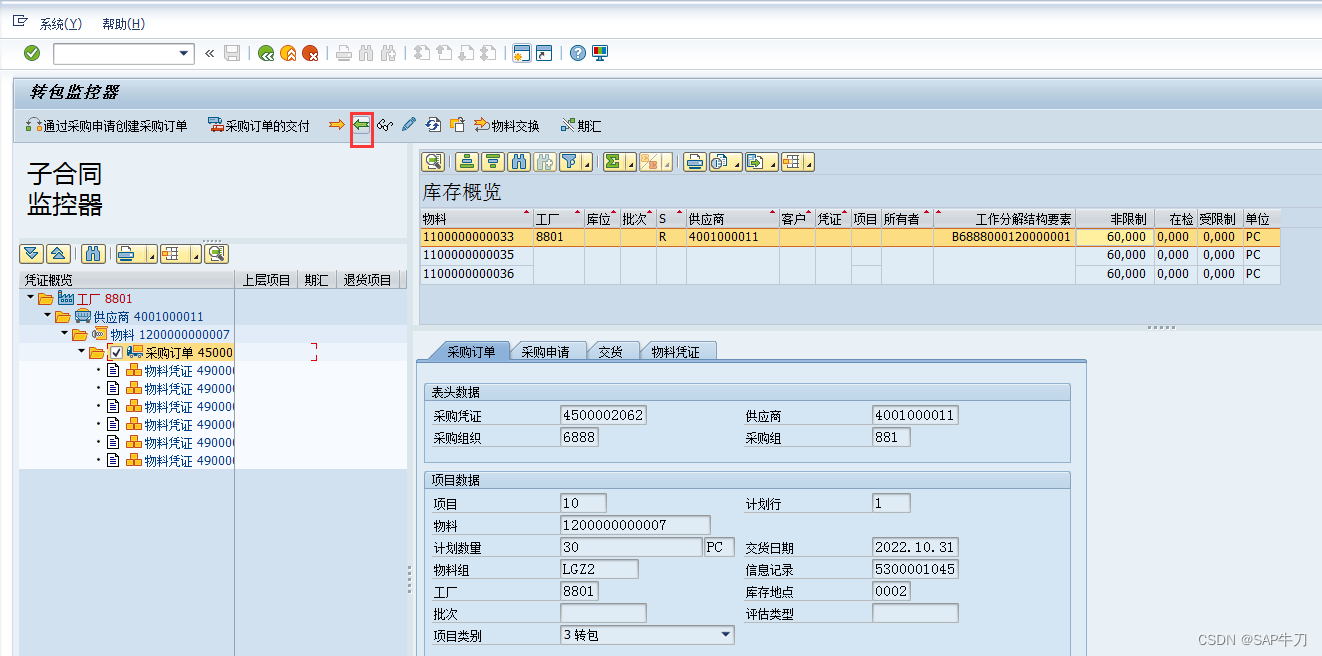Click the Generate Shortcut icon

(x=544, y=53)
